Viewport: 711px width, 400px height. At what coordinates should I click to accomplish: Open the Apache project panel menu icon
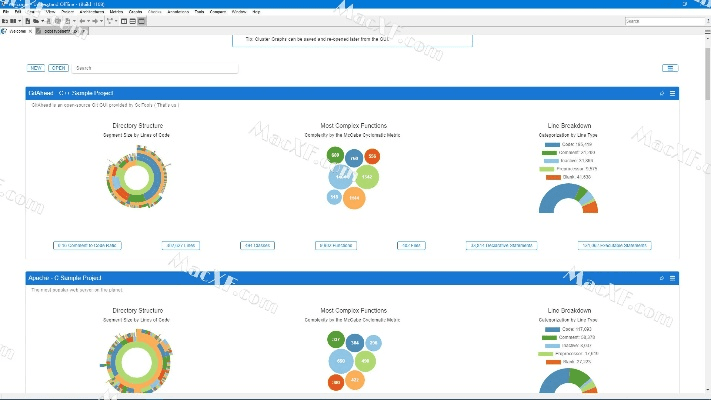[x=673, y=277]
